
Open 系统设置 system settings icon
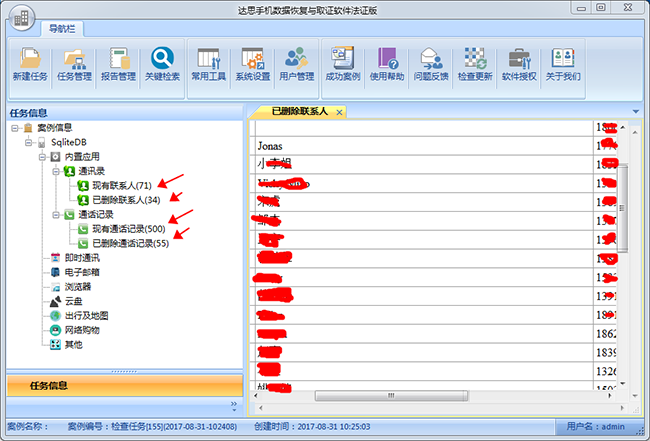(252, 64)
